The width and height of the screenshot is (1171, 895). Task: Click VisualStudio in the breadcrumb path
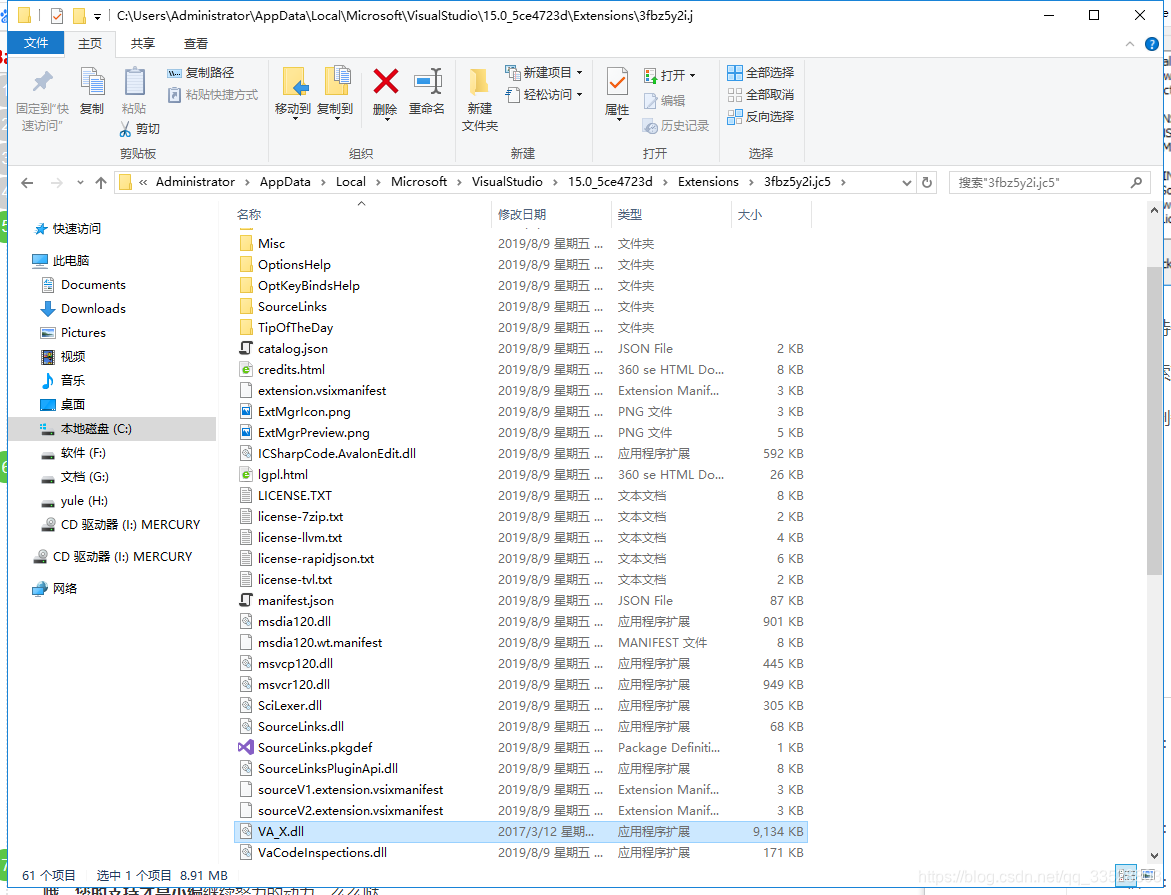tap(507, 182)
